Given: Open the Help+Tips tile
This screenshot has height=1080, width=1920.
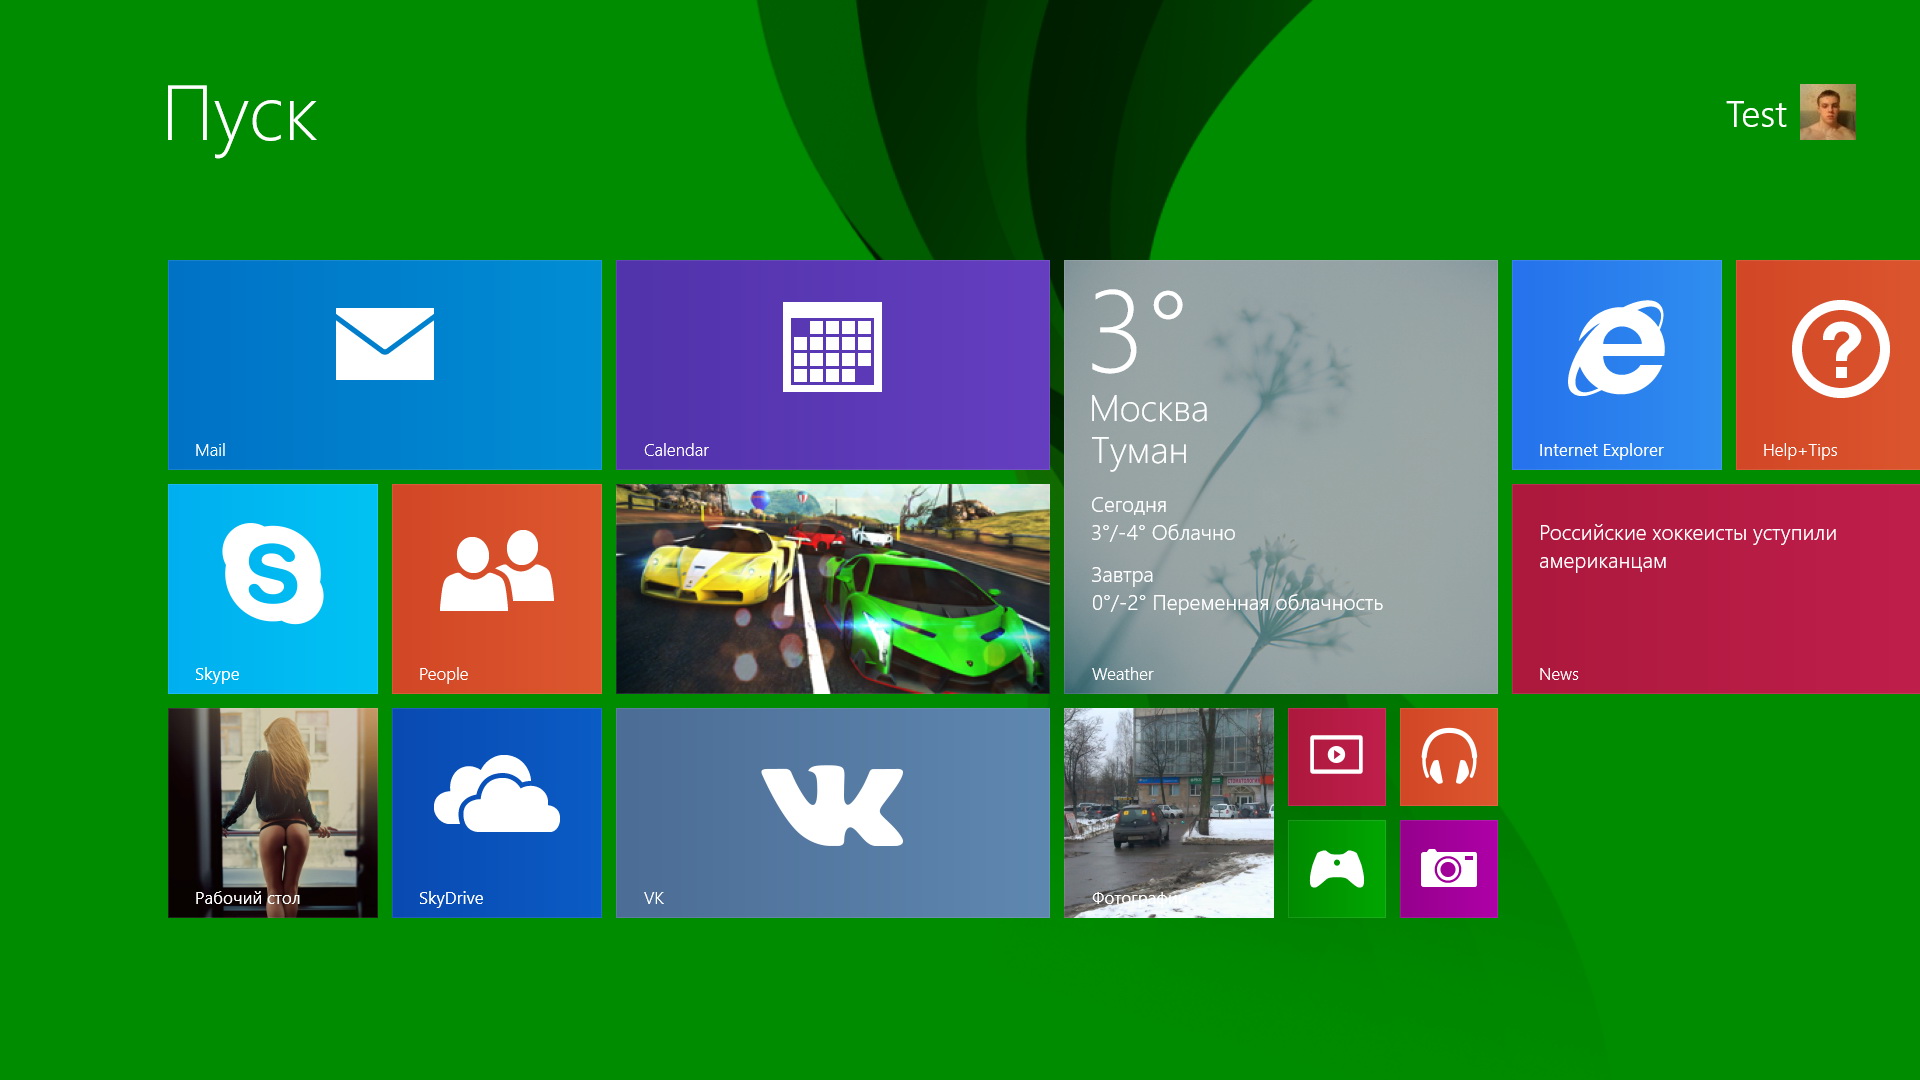Looking at the screenshot, I should coord(1828,365).
